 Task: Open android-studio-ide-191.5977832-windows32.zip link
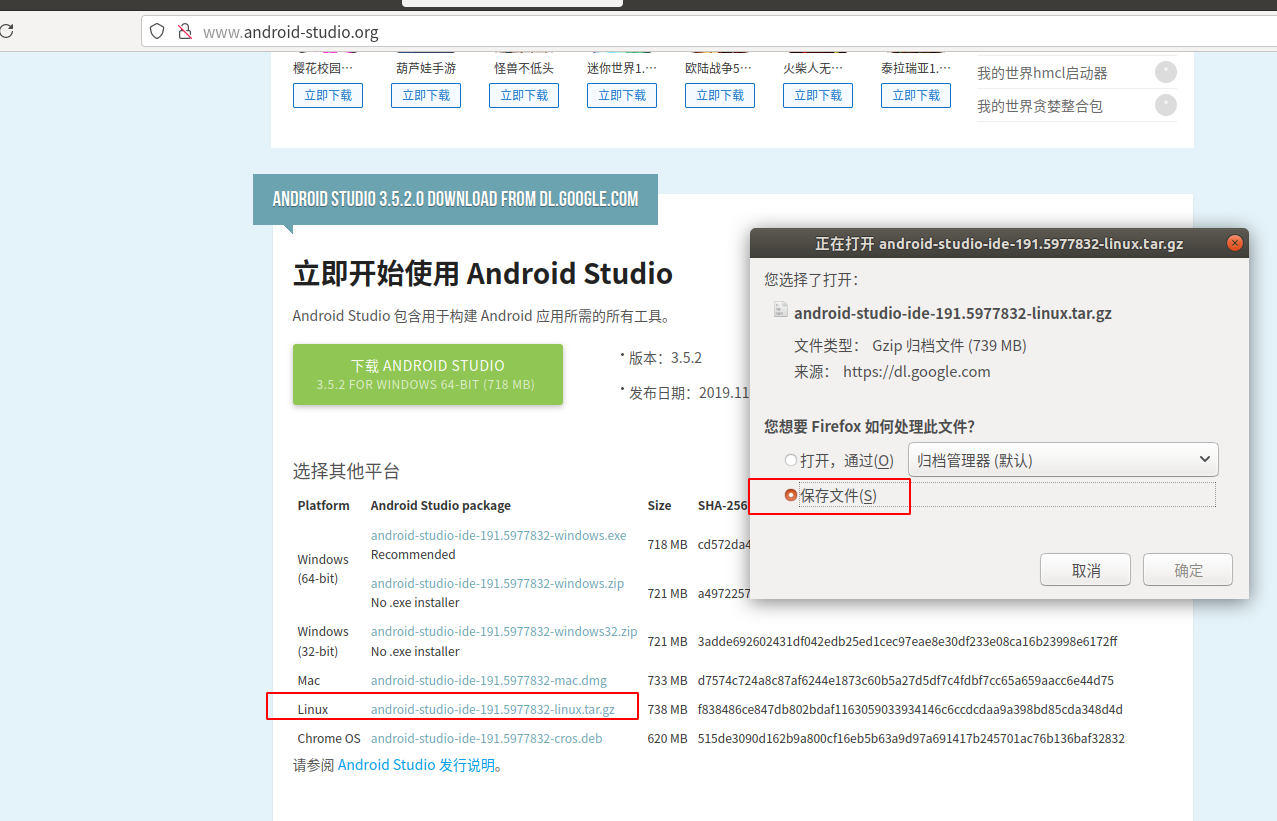(504, 631)
